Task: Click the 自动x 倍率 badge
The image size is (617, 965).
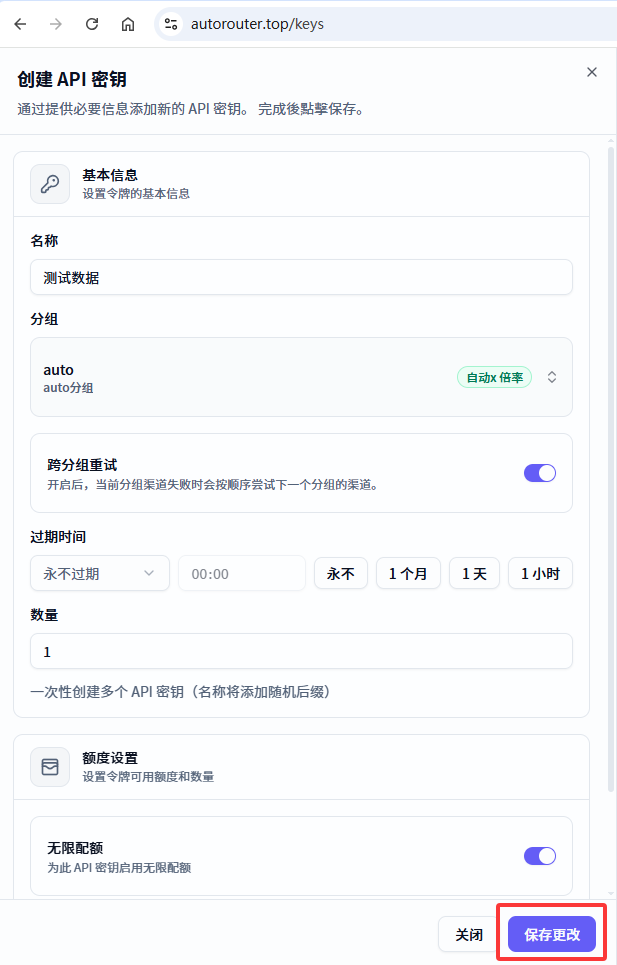Action: (495, 377)
